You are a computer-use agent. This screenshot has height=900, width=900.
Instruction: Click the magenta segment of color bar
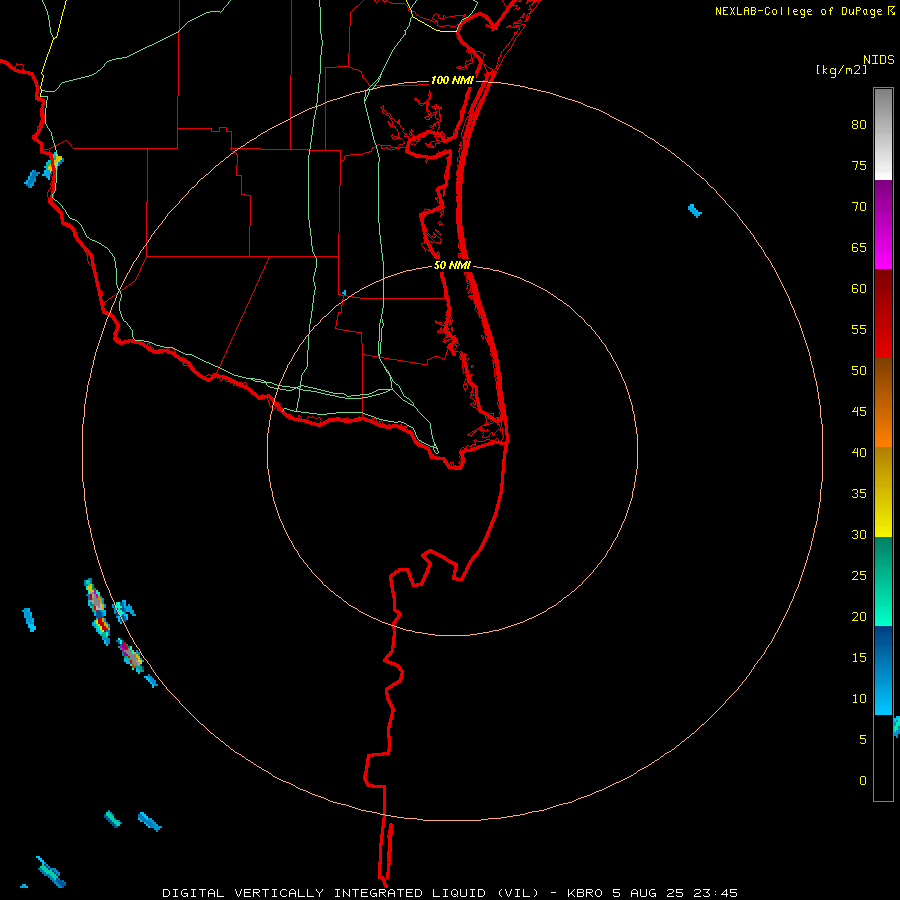(883, 224)
